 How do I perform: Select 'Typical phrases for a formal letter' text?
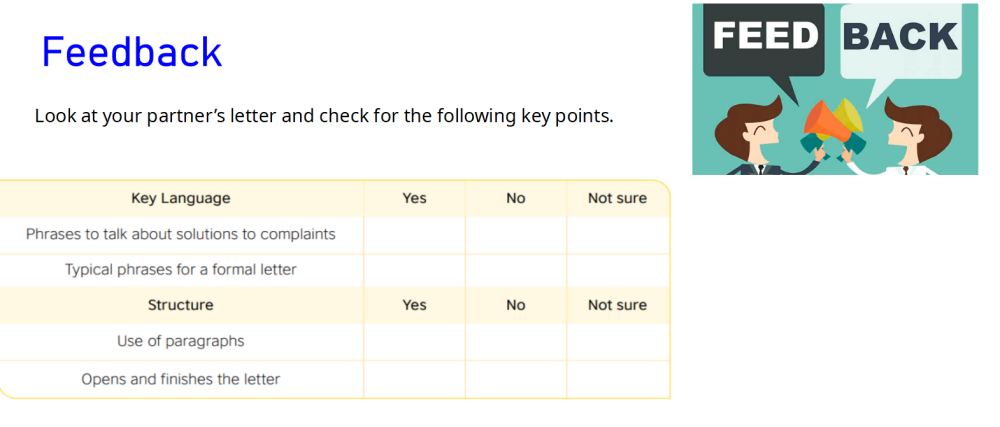point(180,270)
